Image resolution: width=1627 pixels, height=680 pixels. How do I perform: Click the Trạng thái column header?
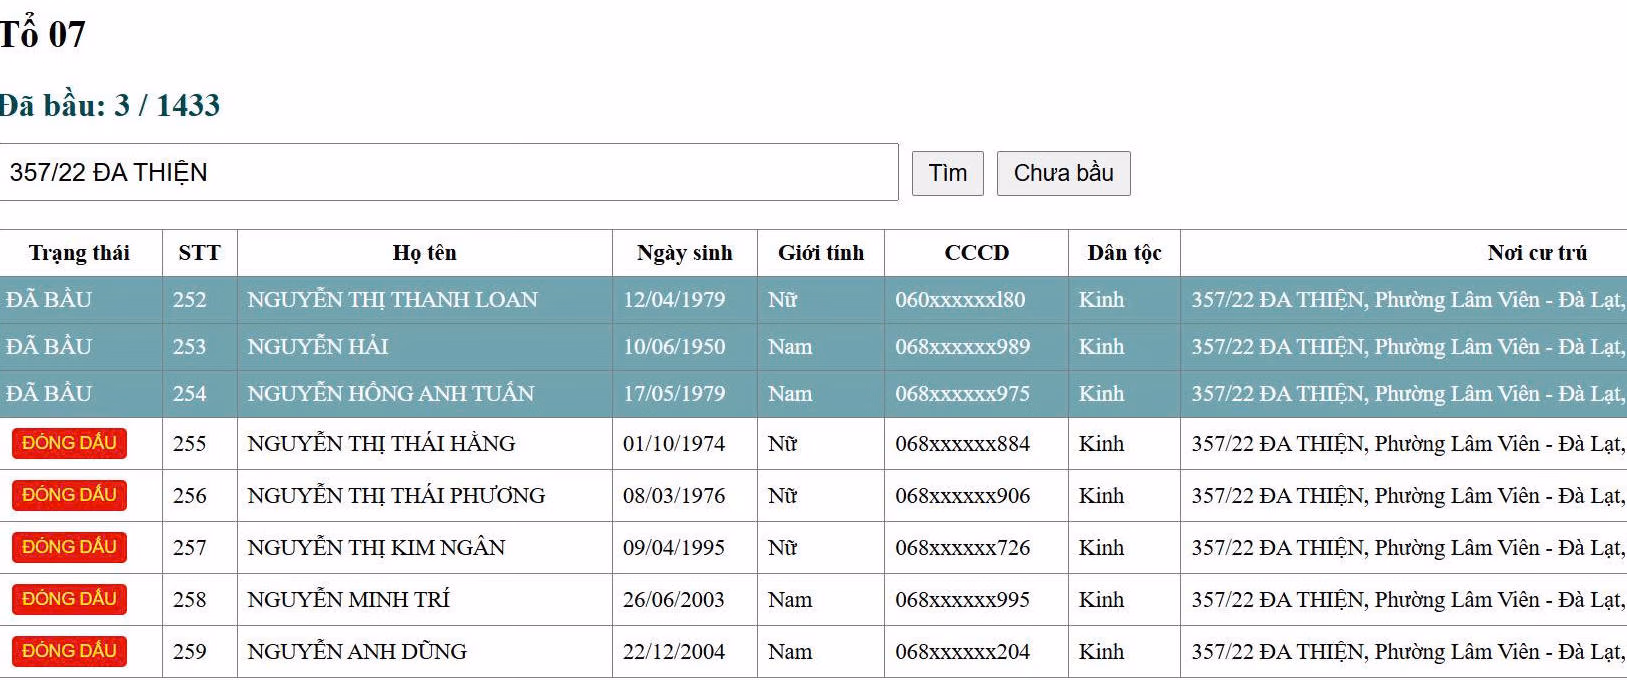(x=79, y=253)
